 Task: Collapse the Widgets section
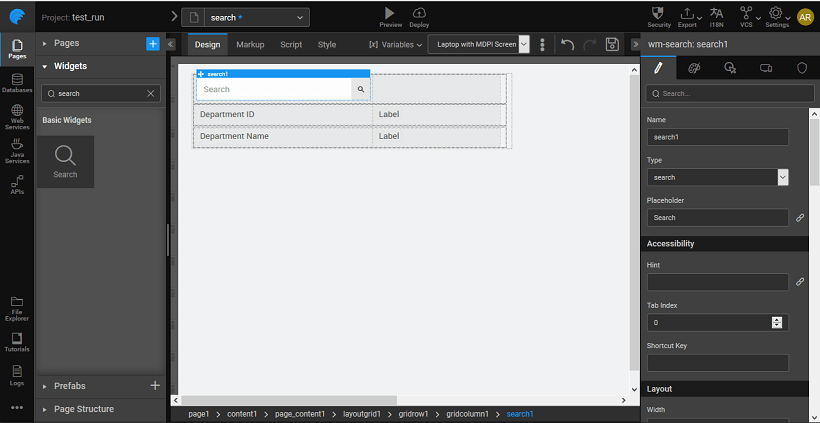(45, 67)
